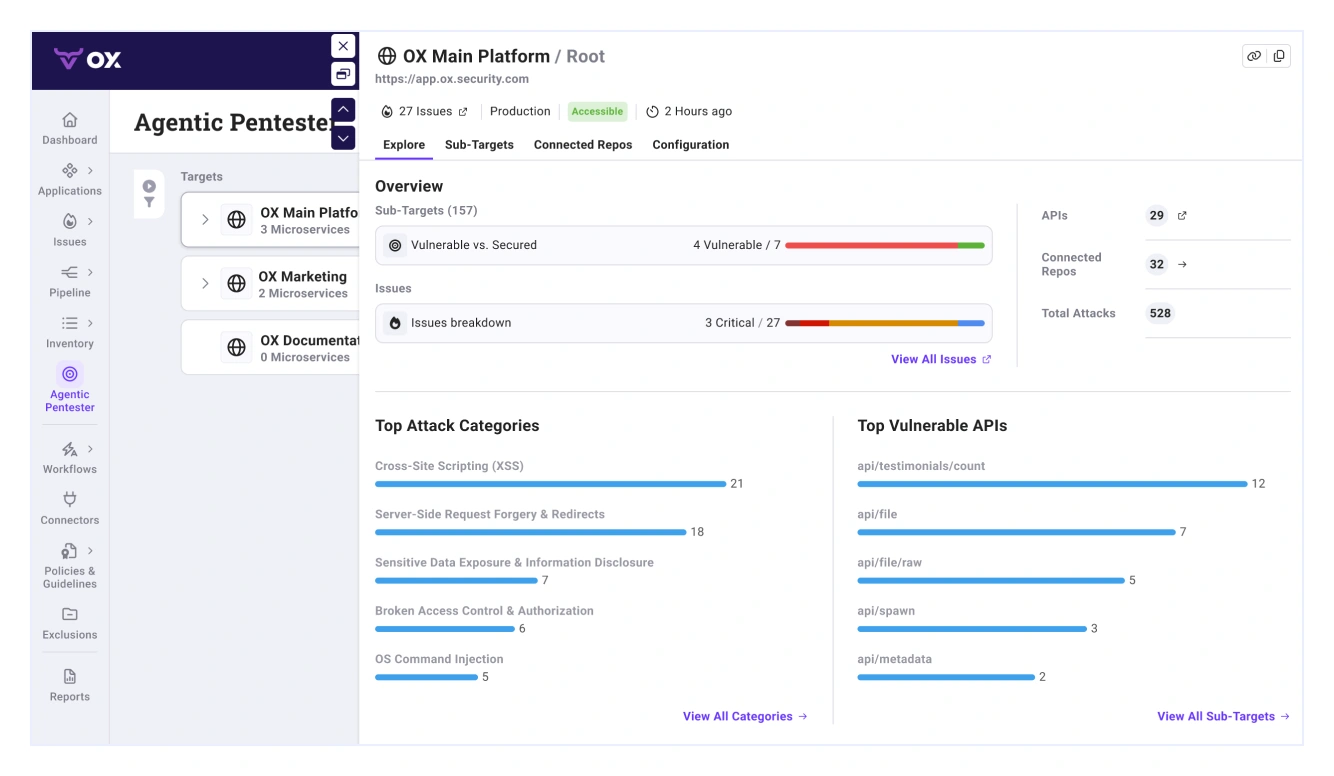Viewport: 1334px width, 776px height.
Task: Select the OX Main Platform target name in list
Action: [x=309, y=212]
